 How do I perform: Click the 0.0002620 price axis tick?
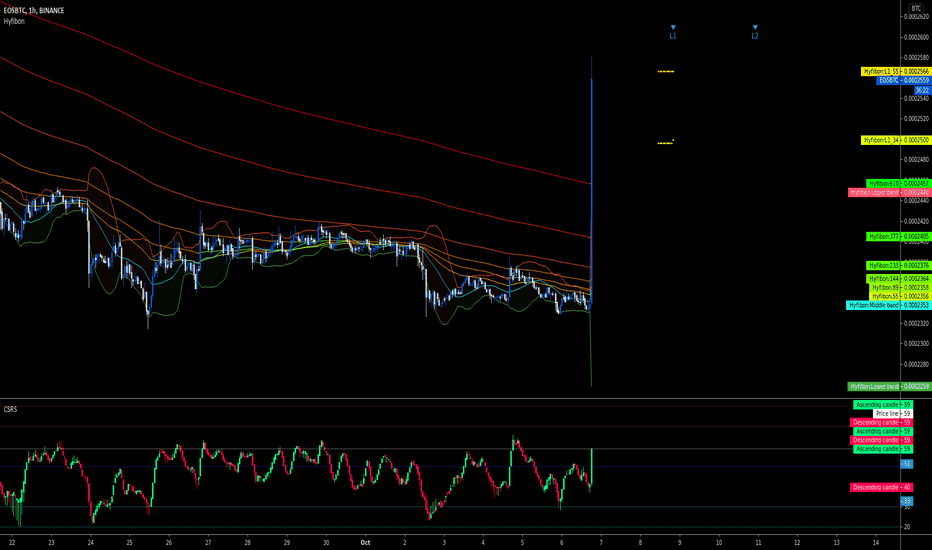(x=916, y=17)
